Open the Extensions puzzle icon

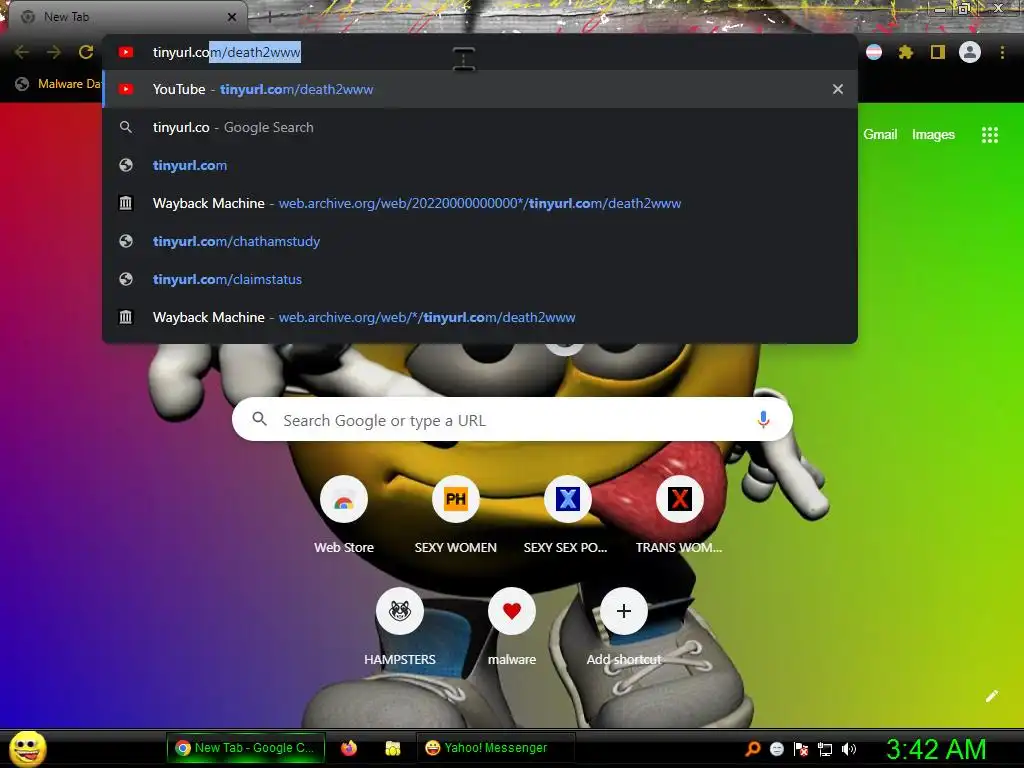(x=905, y=52)
